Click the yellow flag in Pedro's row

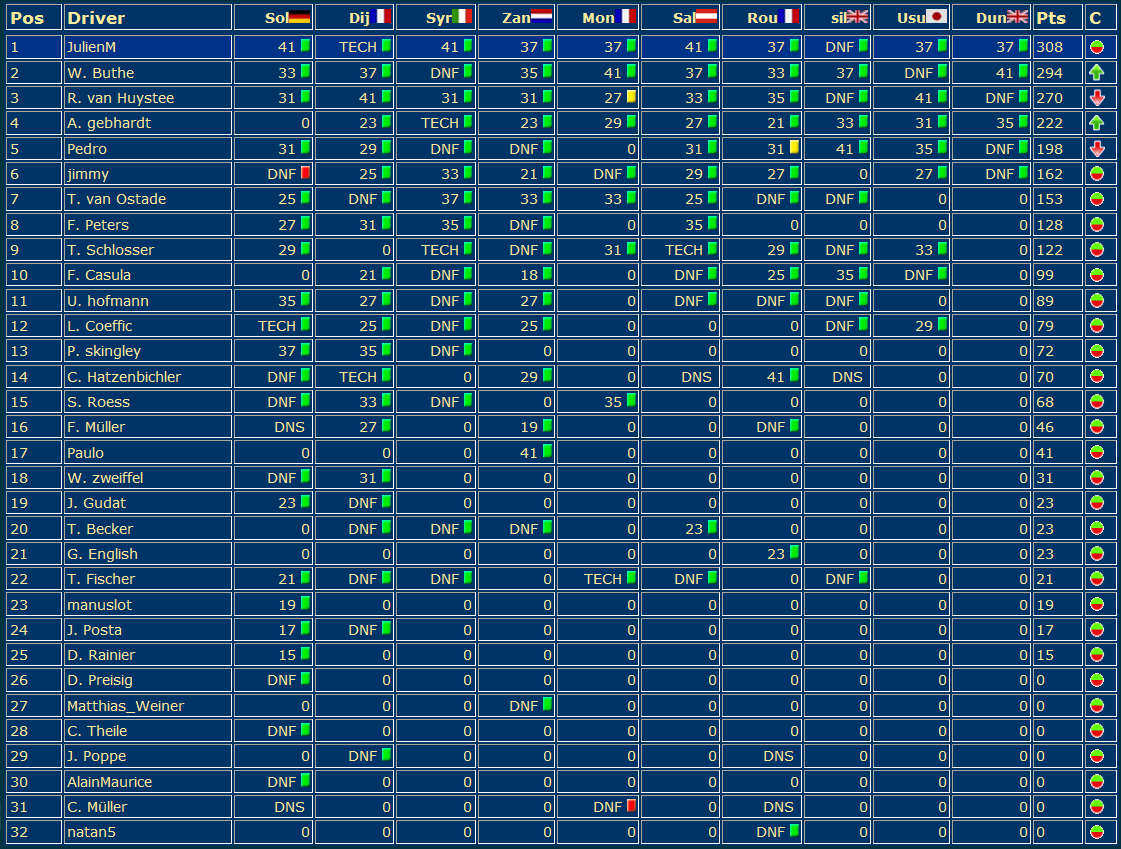click(x=794, y=147)
